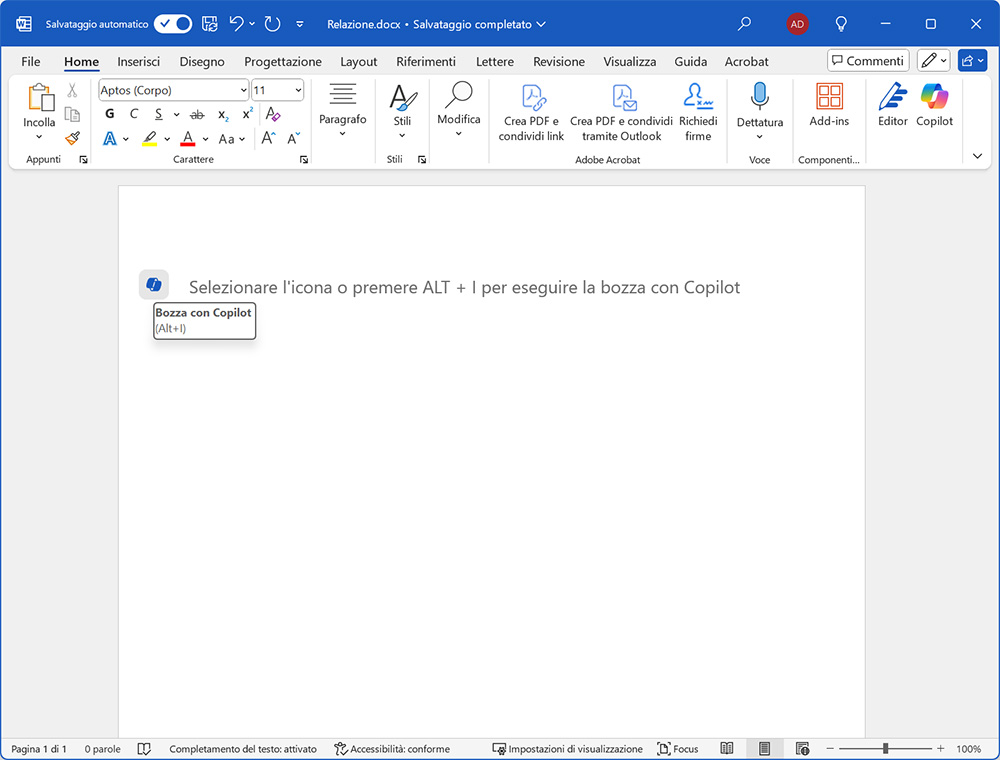Open the Revisione ribbon tab
This screenshot has height=760, width=1000.
click(558, 61)
